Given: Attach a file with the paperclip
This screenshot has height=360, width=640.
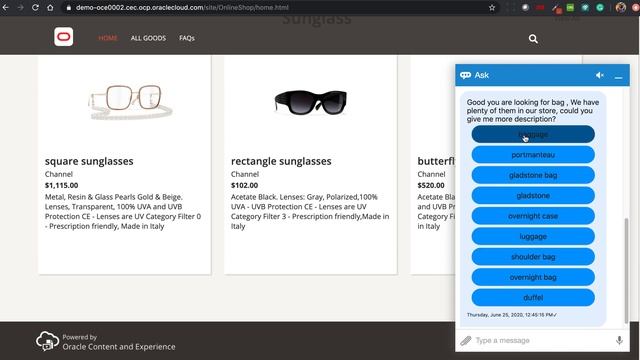Looking at the screenshot, I should (466, 340).
